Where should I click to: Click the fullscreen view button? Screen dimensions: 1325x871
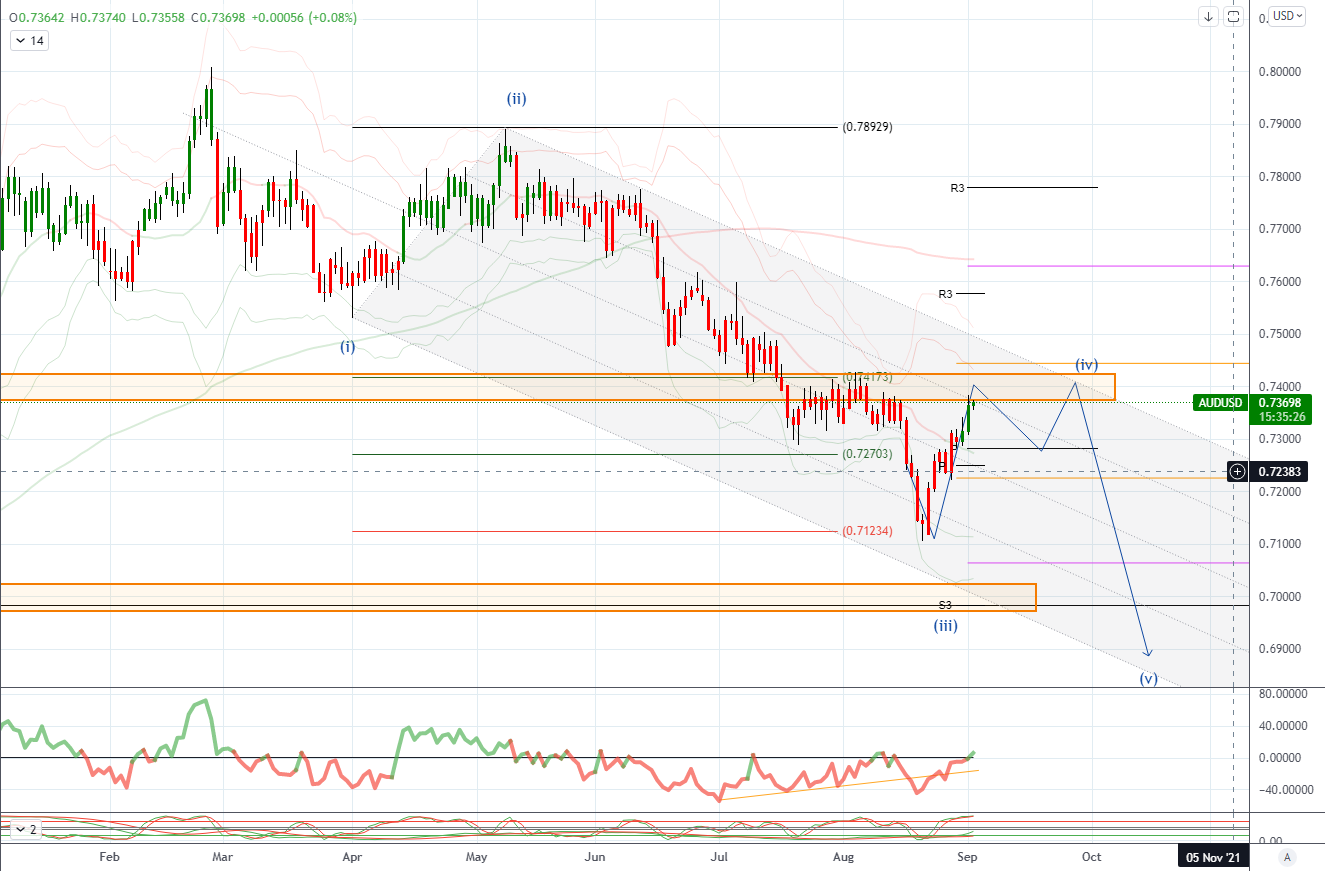click(x=1233, y=16)
